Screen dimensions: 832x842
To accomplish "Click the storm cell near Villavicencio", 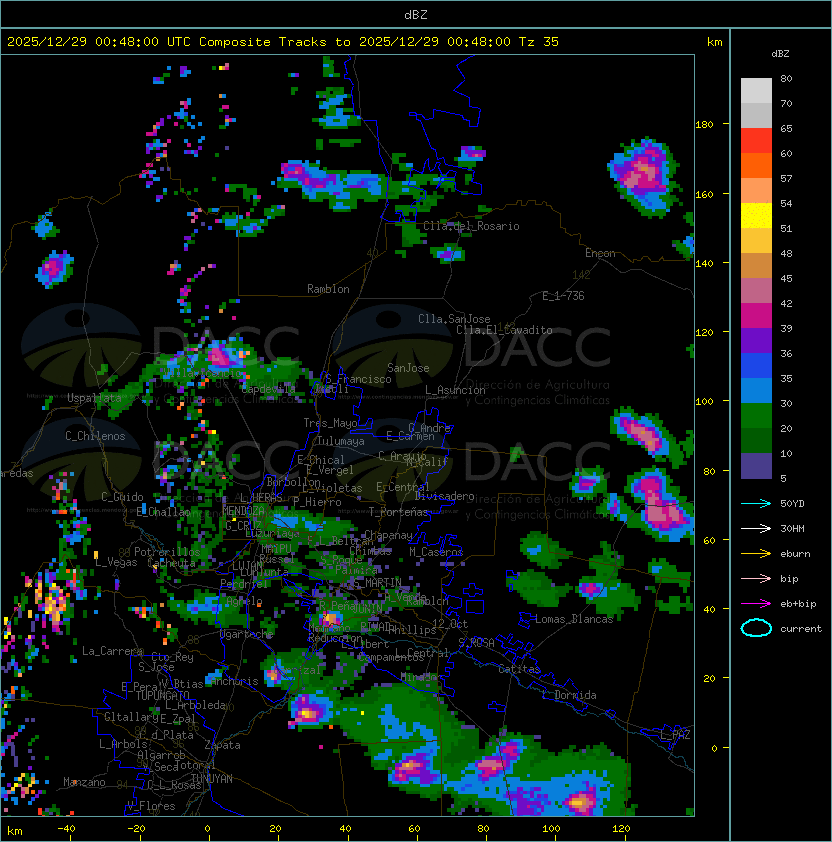I will pyautogui.click(x=220, y=355).
